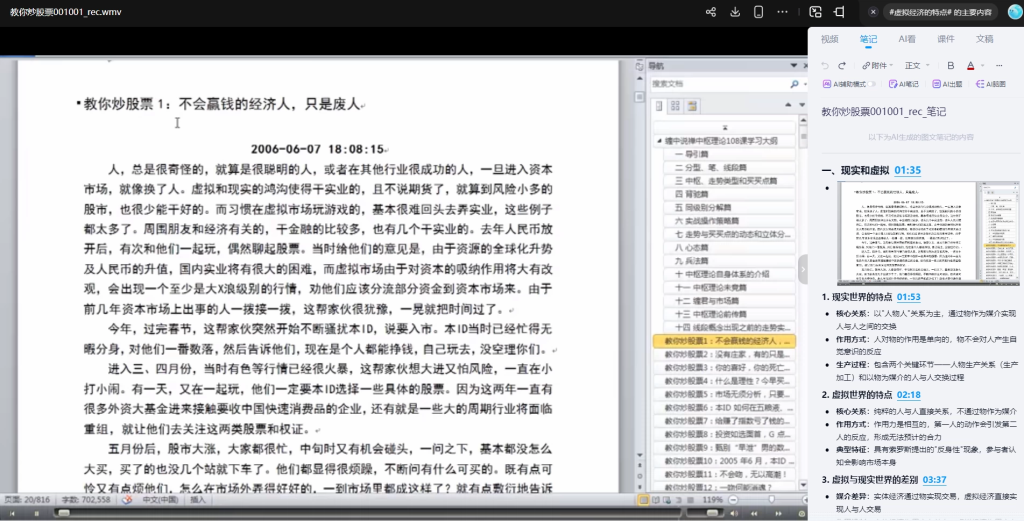Jump to timestamp 01:35
The image size is (1024, 521).
[x=908, y=170]
